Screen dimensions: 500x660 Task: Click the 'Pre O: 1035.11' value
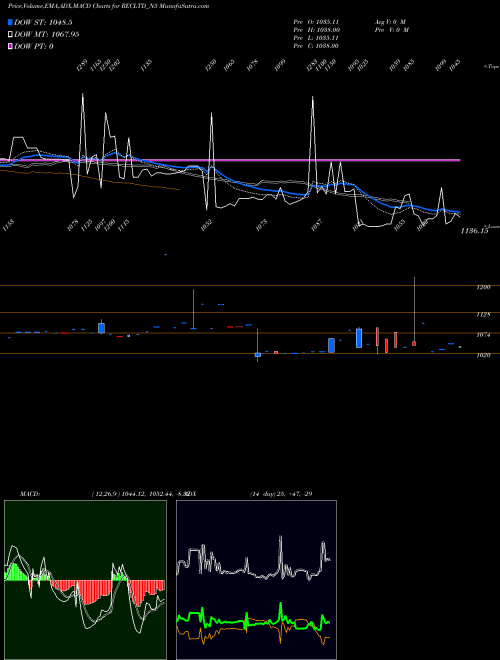pyautogui.click(x=316, y=21)
